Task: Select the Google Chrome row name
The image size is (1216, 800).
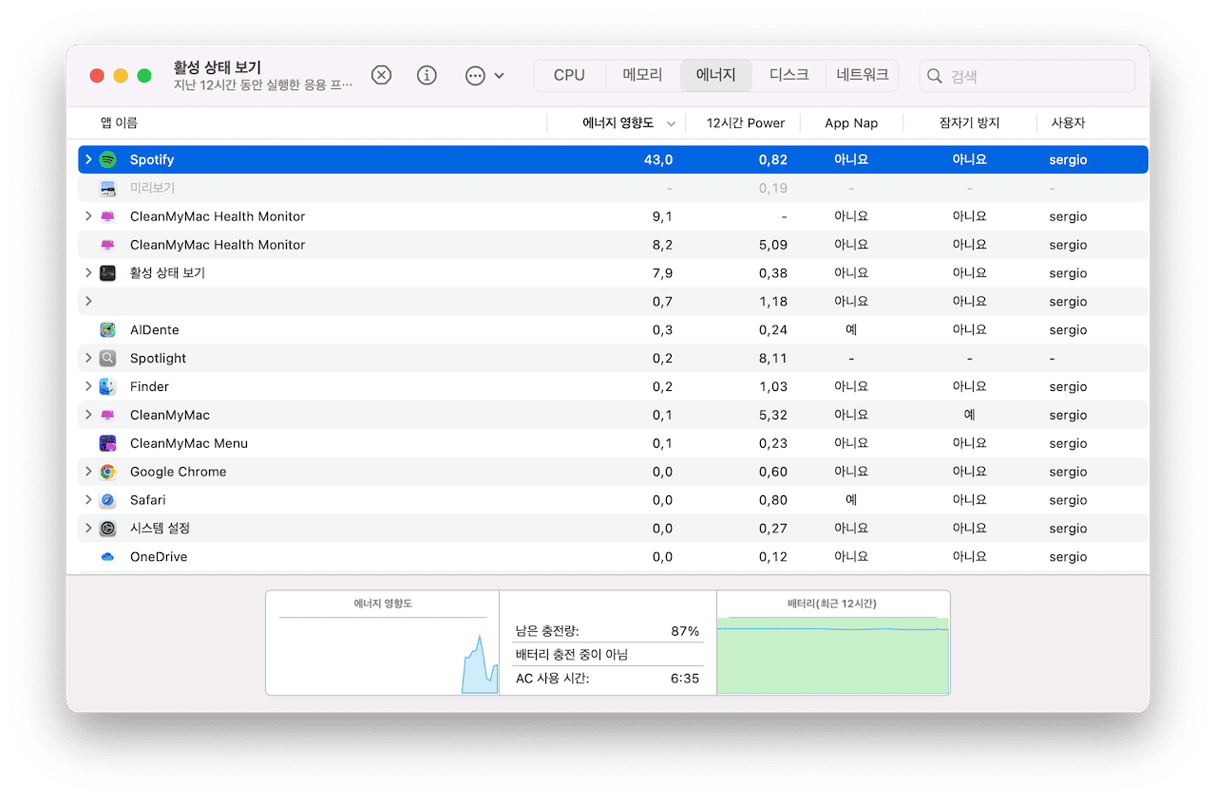Action: 178,472
